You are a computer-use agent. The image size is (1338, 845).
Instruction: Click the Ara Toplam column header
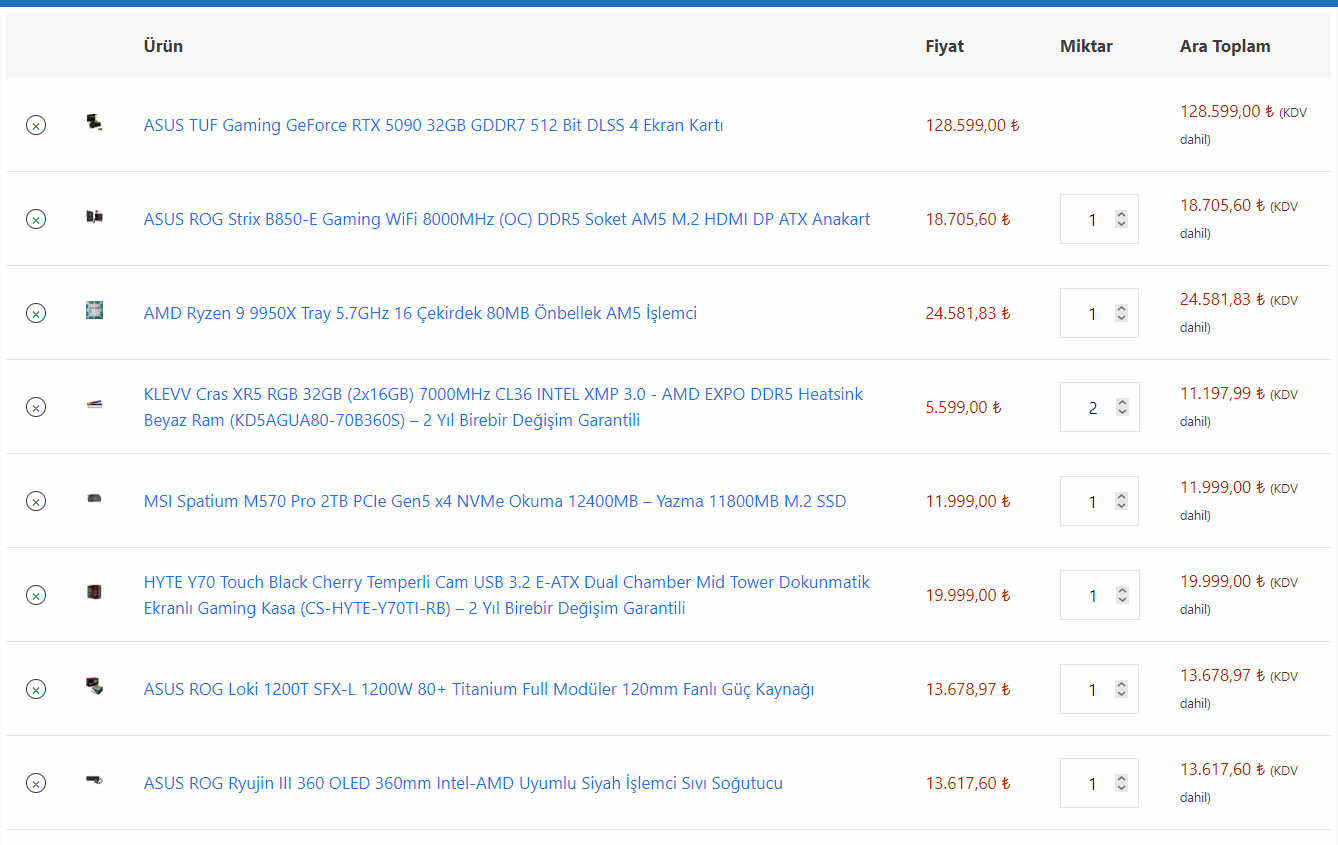(1225, 46)
